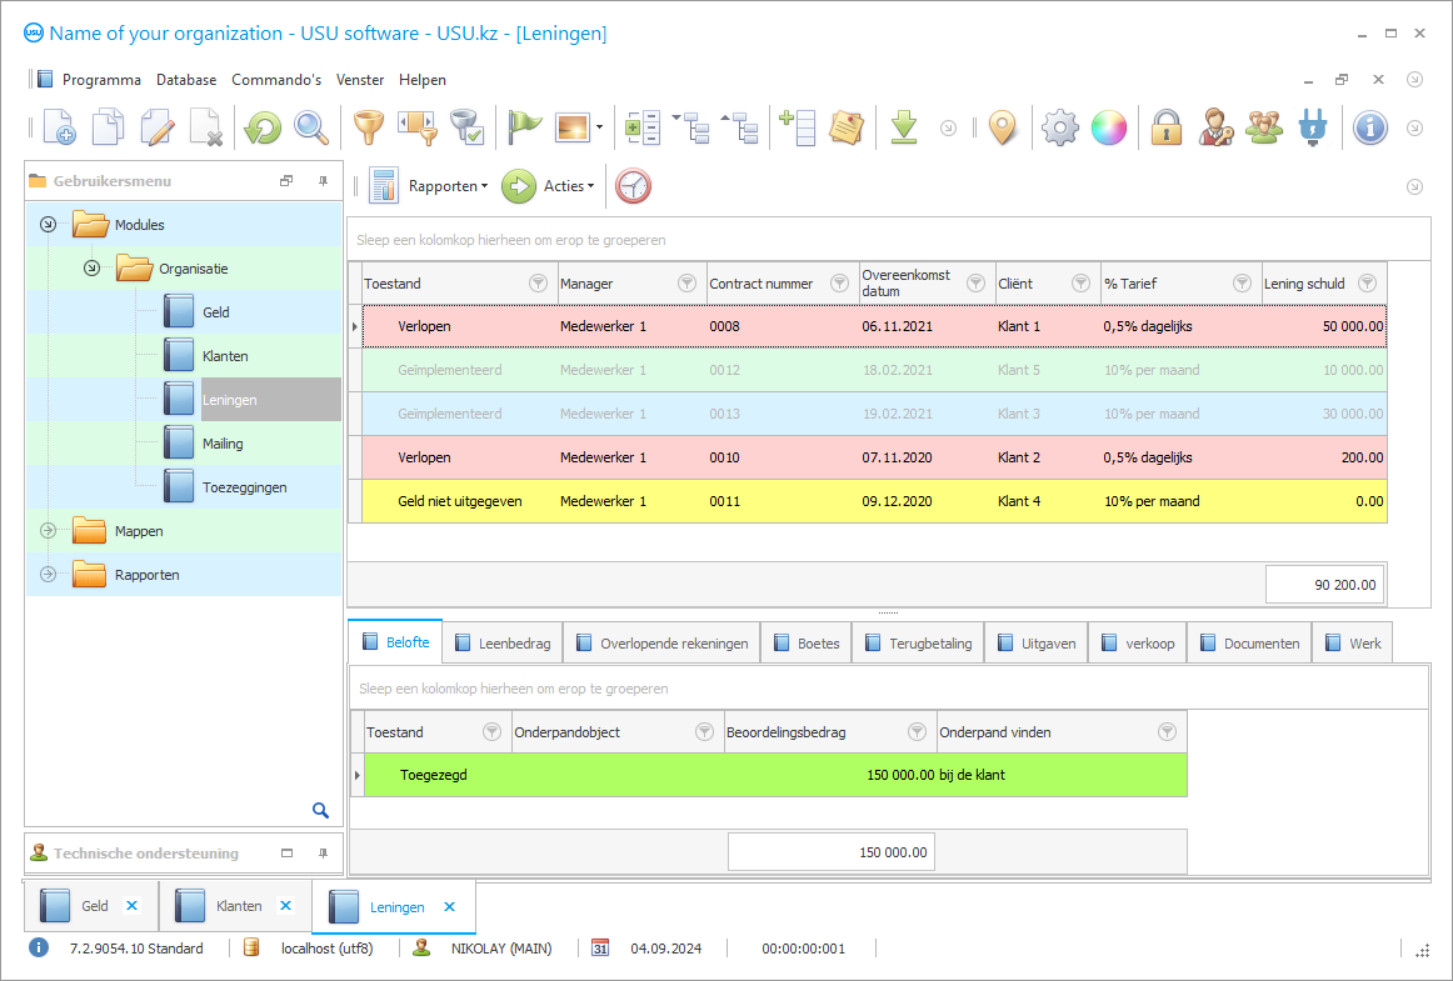Switch to the Terugbetaling tab

(x=919, y=643)
